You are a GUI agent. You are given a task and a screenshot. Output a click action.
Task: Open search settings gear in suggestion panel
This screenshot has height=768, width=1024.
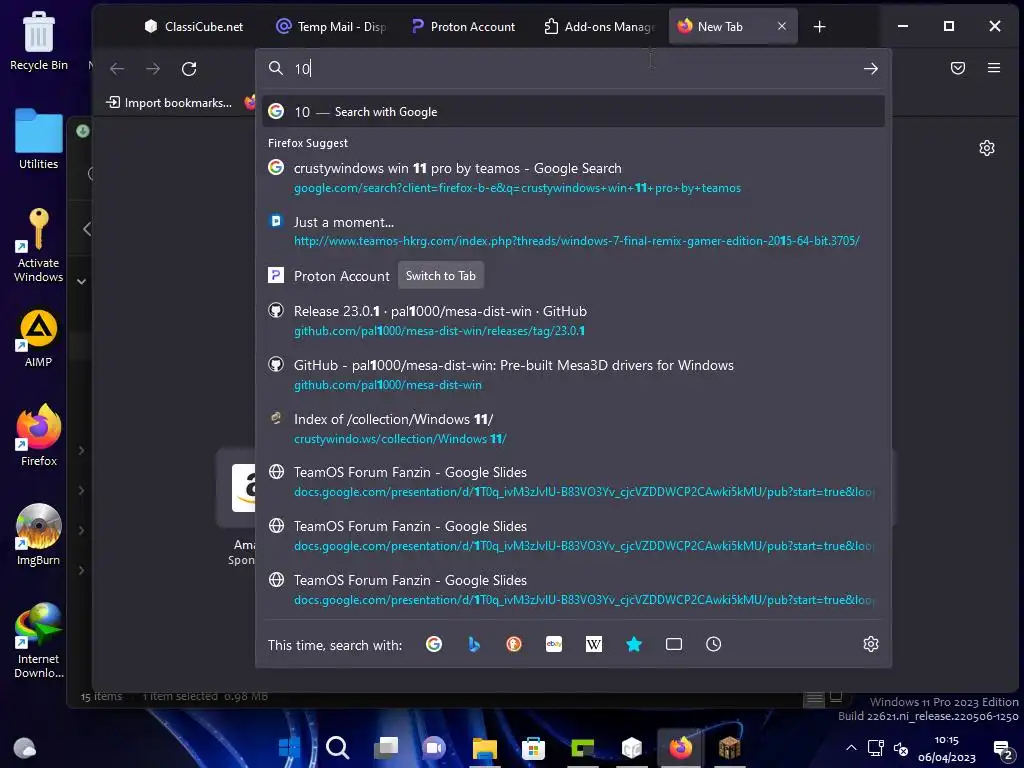(x=871, y=645)
